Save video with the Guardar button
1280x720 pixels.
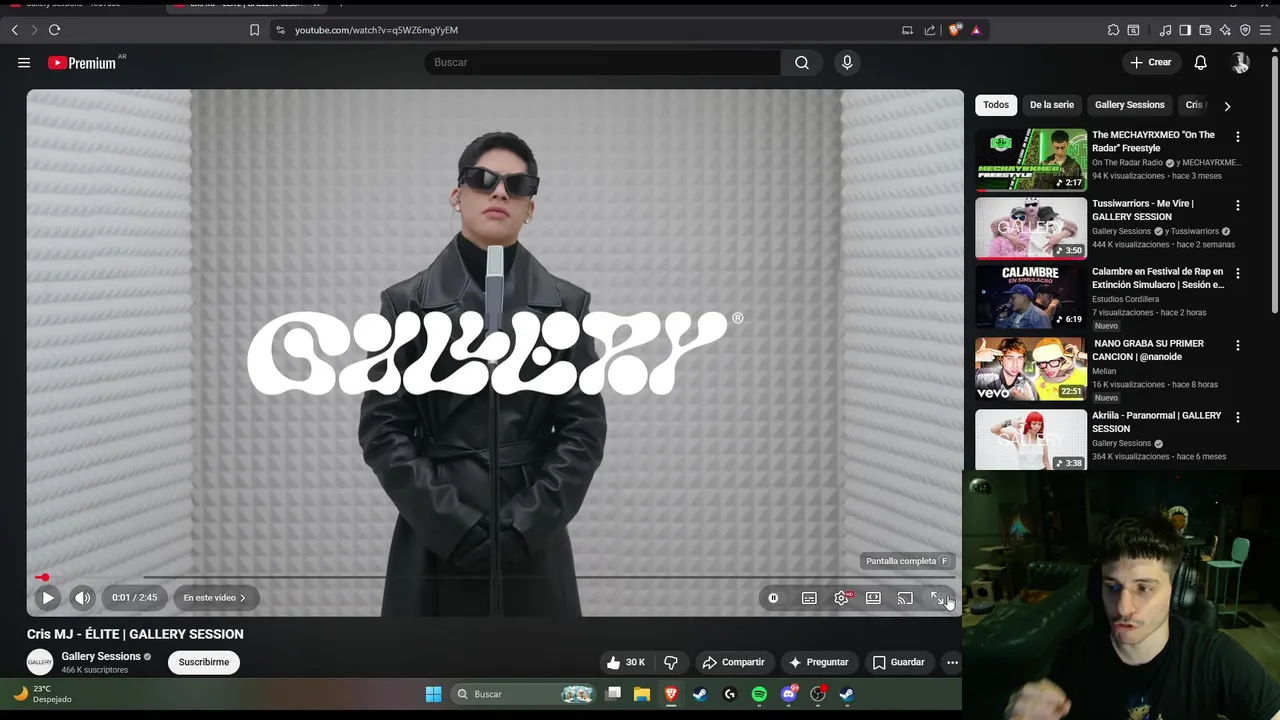point(898,662)
